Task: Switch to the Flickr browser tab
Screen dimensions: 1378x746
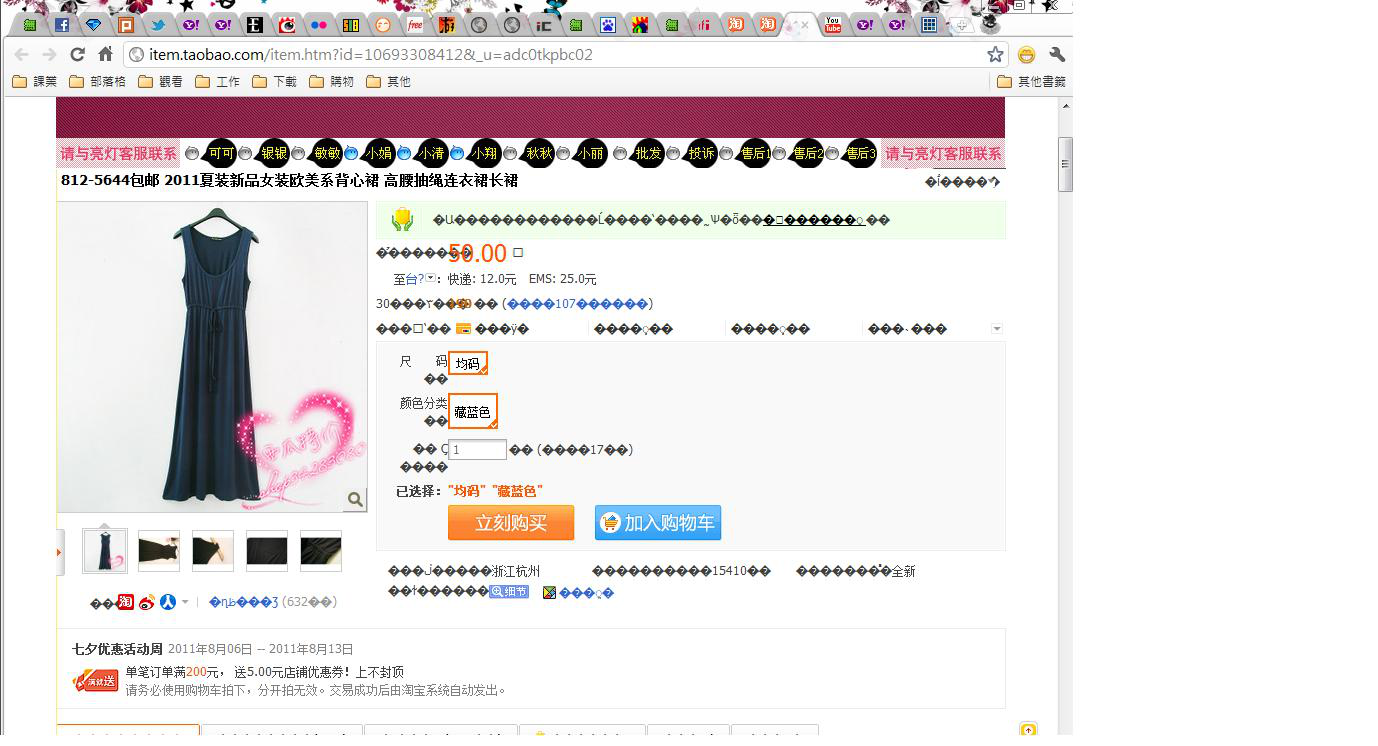Action: tap(319, 25)
